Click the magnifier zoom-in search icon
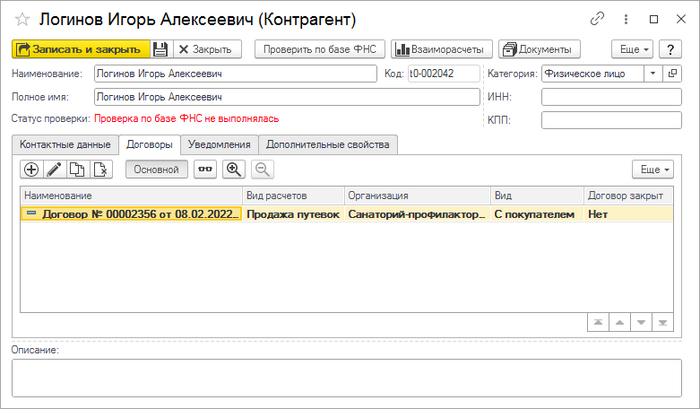 [235, 170]
